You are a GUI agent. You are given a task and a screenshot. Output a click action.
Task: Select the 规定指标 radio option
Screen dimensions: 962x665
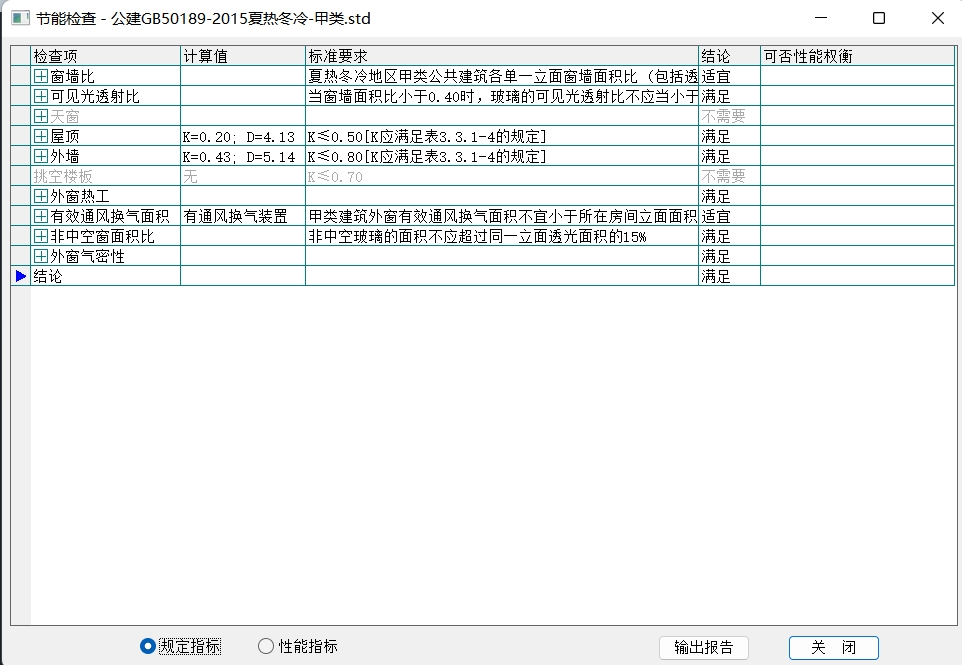[148, 646]
